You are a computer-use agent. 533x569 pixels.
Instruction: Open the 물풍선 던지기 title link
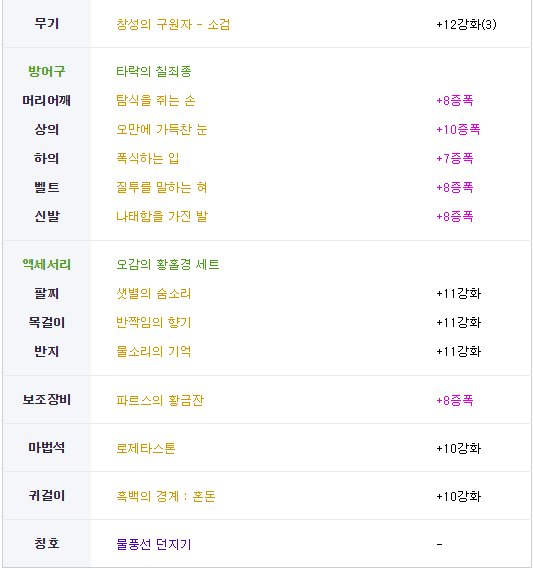tap(154, 544)
